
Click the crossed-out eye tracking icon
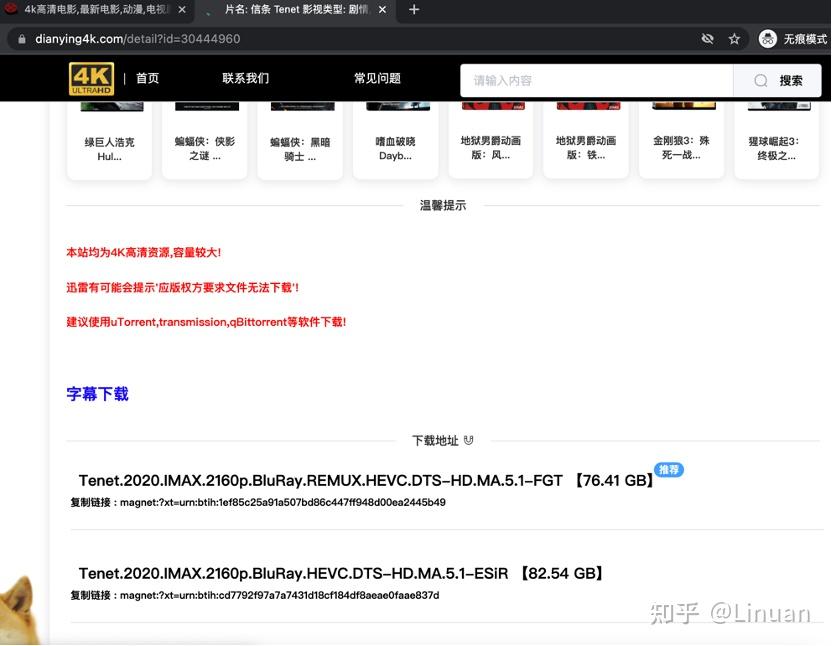click(x=707, y=39)
